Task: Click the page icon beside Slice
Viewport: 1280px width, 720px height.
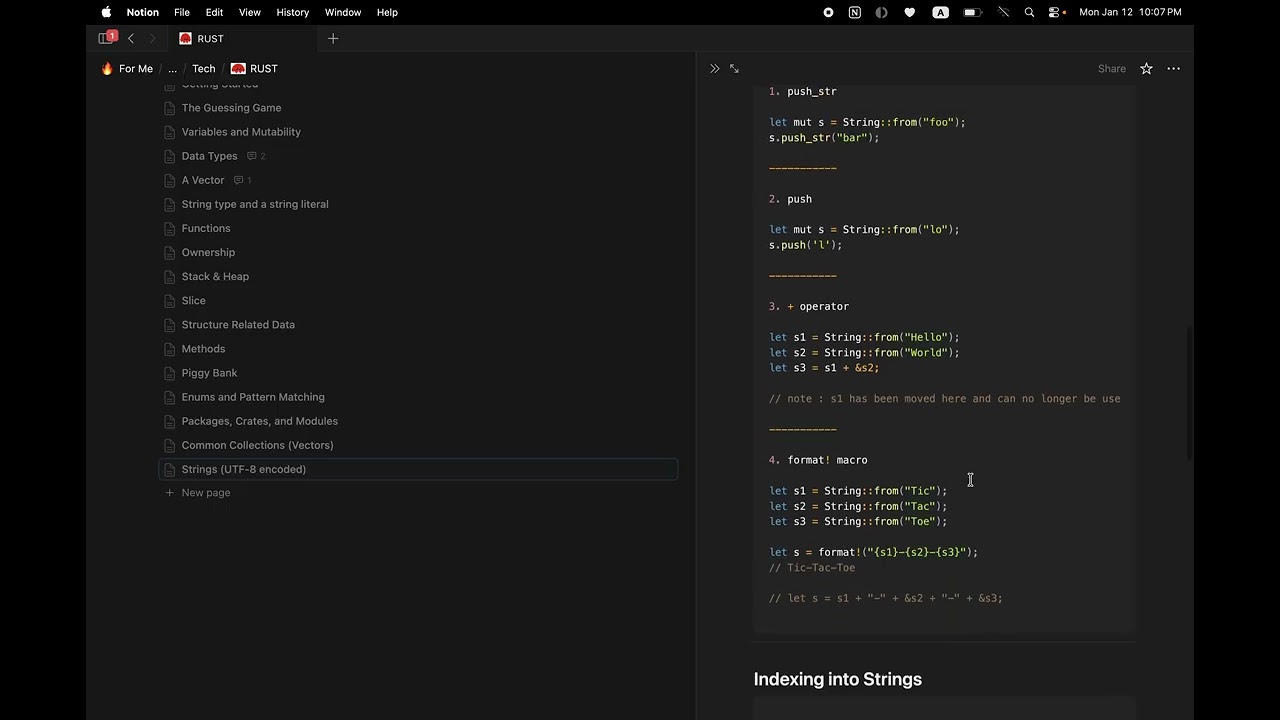Action: coord(170,300)
